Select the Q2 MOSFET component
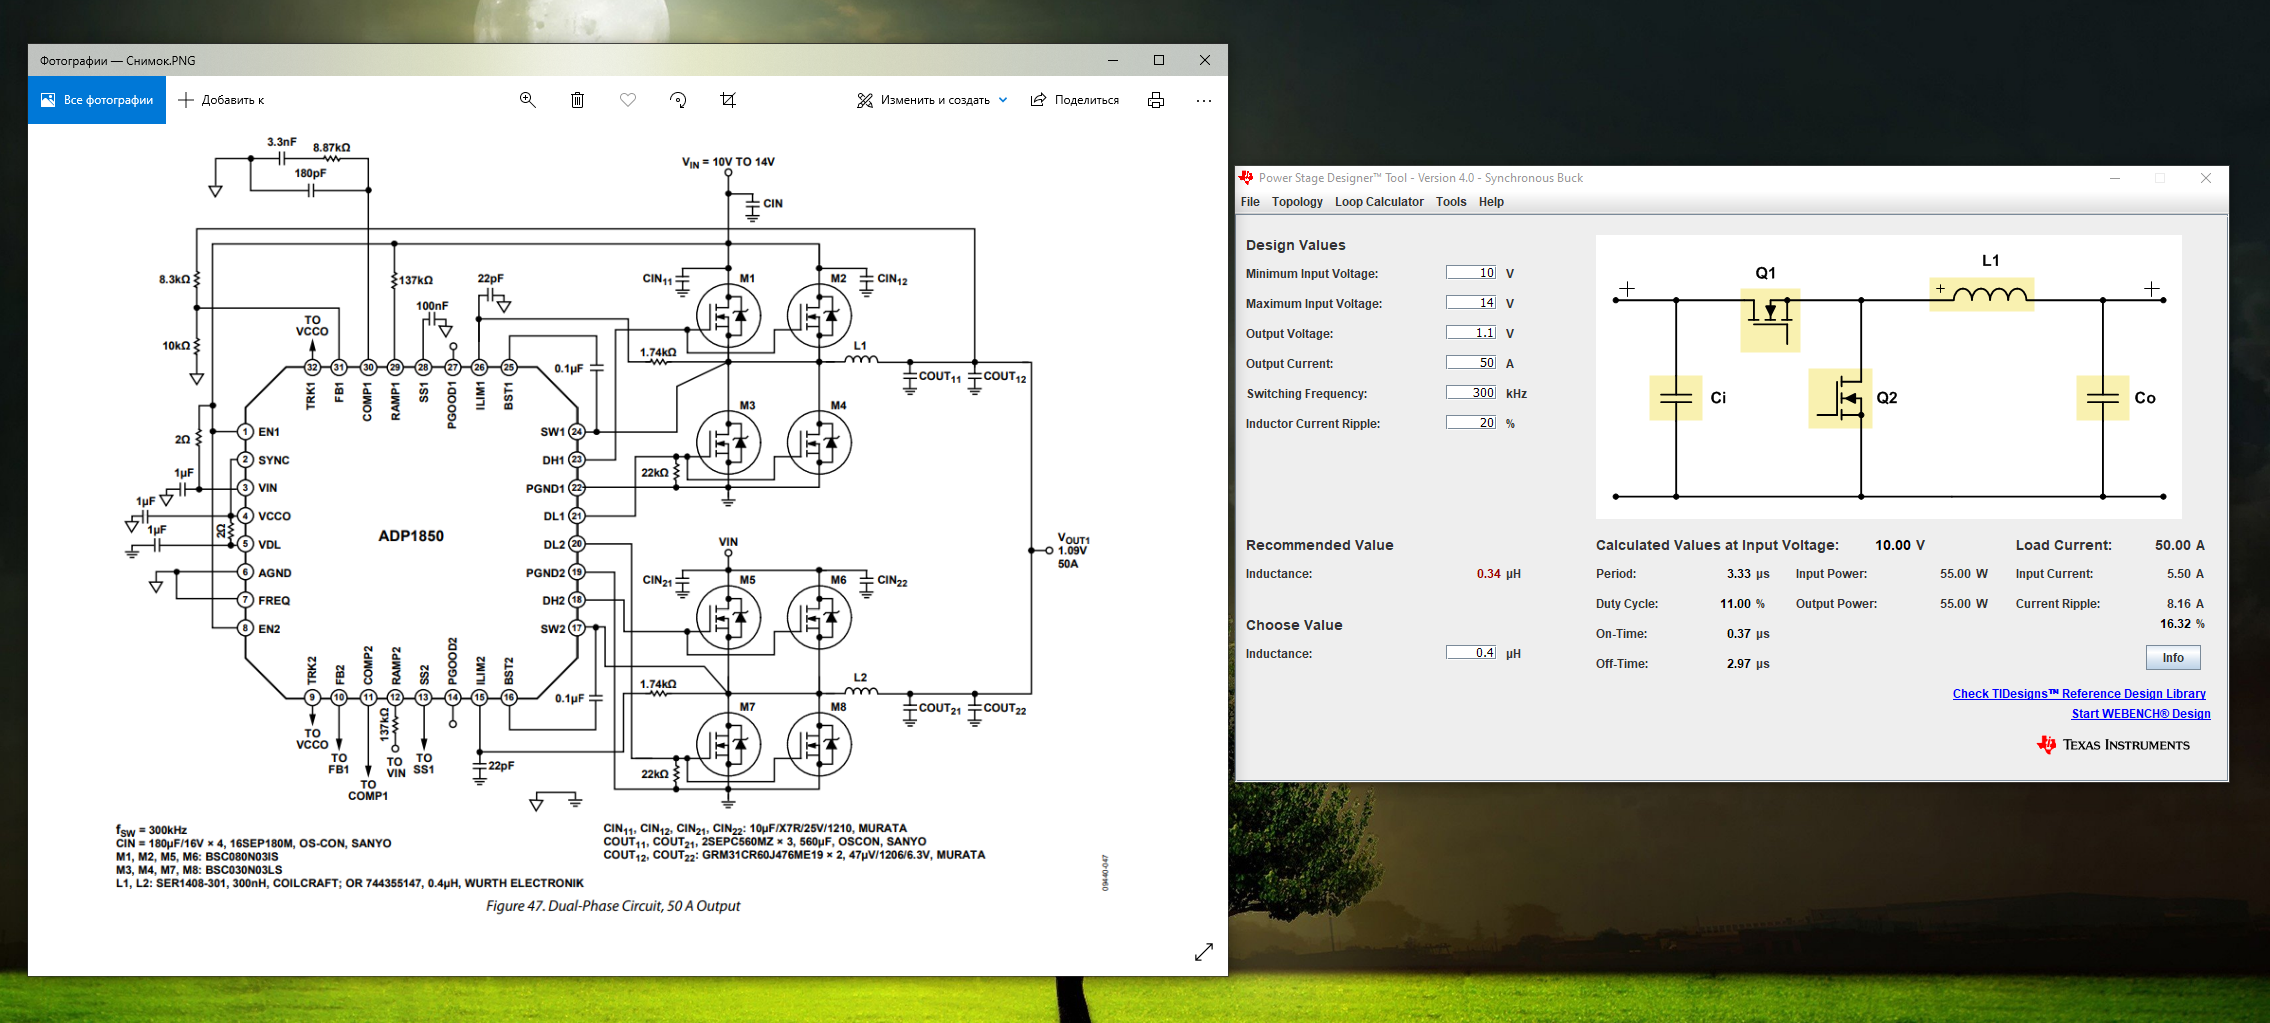This screenshot has height=1023, width=2270. [x=1840, y=398]
